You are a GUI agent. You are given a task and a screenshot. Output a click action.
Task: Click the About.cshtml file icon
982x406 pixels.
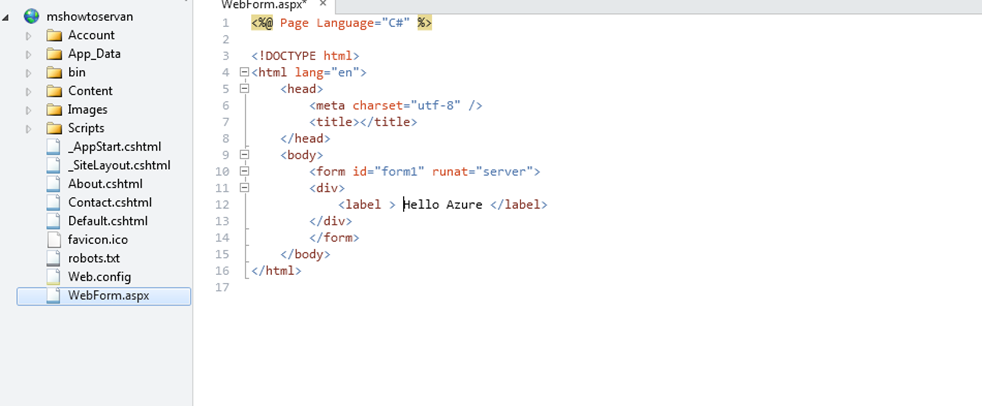54,184
